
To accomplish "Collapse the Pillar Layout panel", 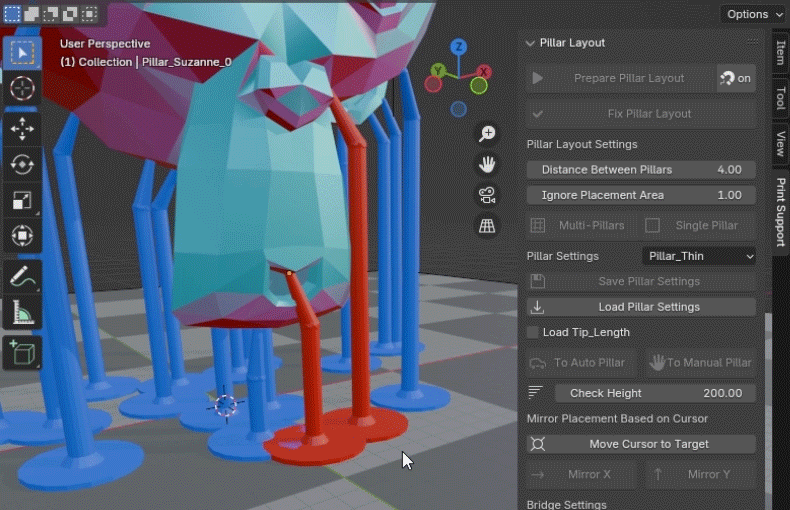I will coord(530,43).
